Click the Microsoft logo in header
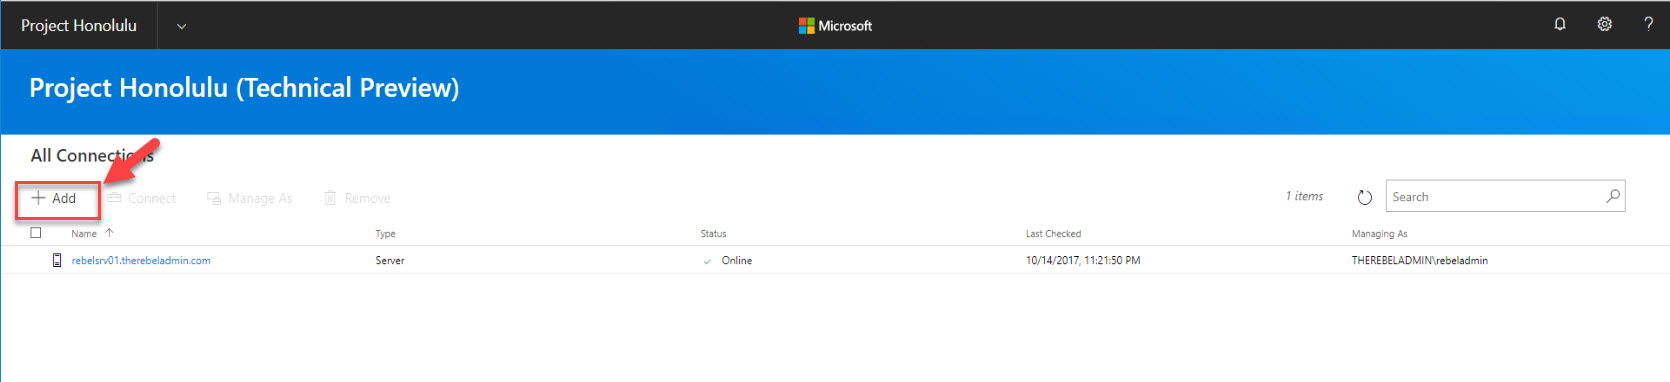 point(835,26)
